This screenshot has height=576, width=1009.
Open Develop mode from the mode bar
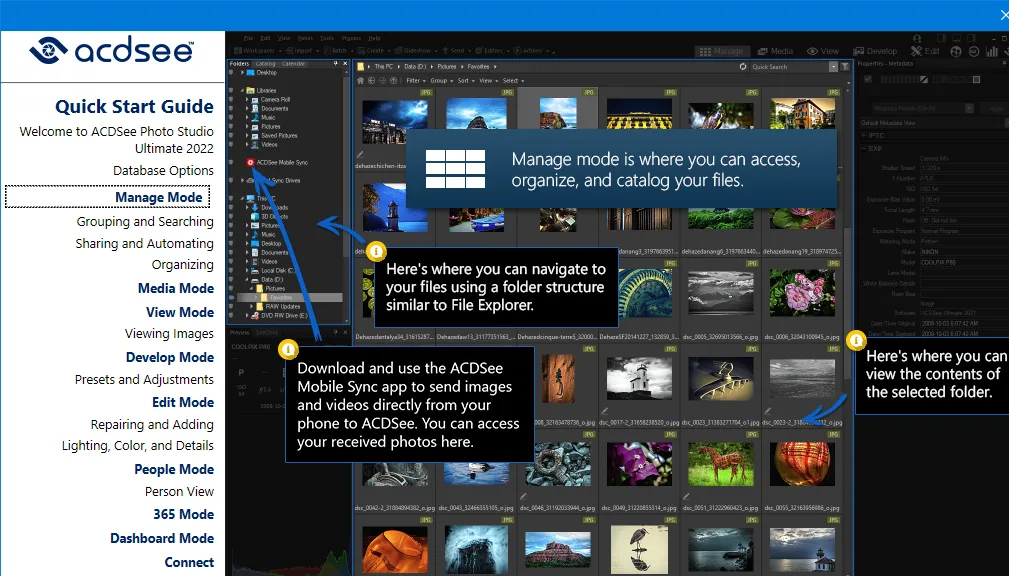click(875, 51)
